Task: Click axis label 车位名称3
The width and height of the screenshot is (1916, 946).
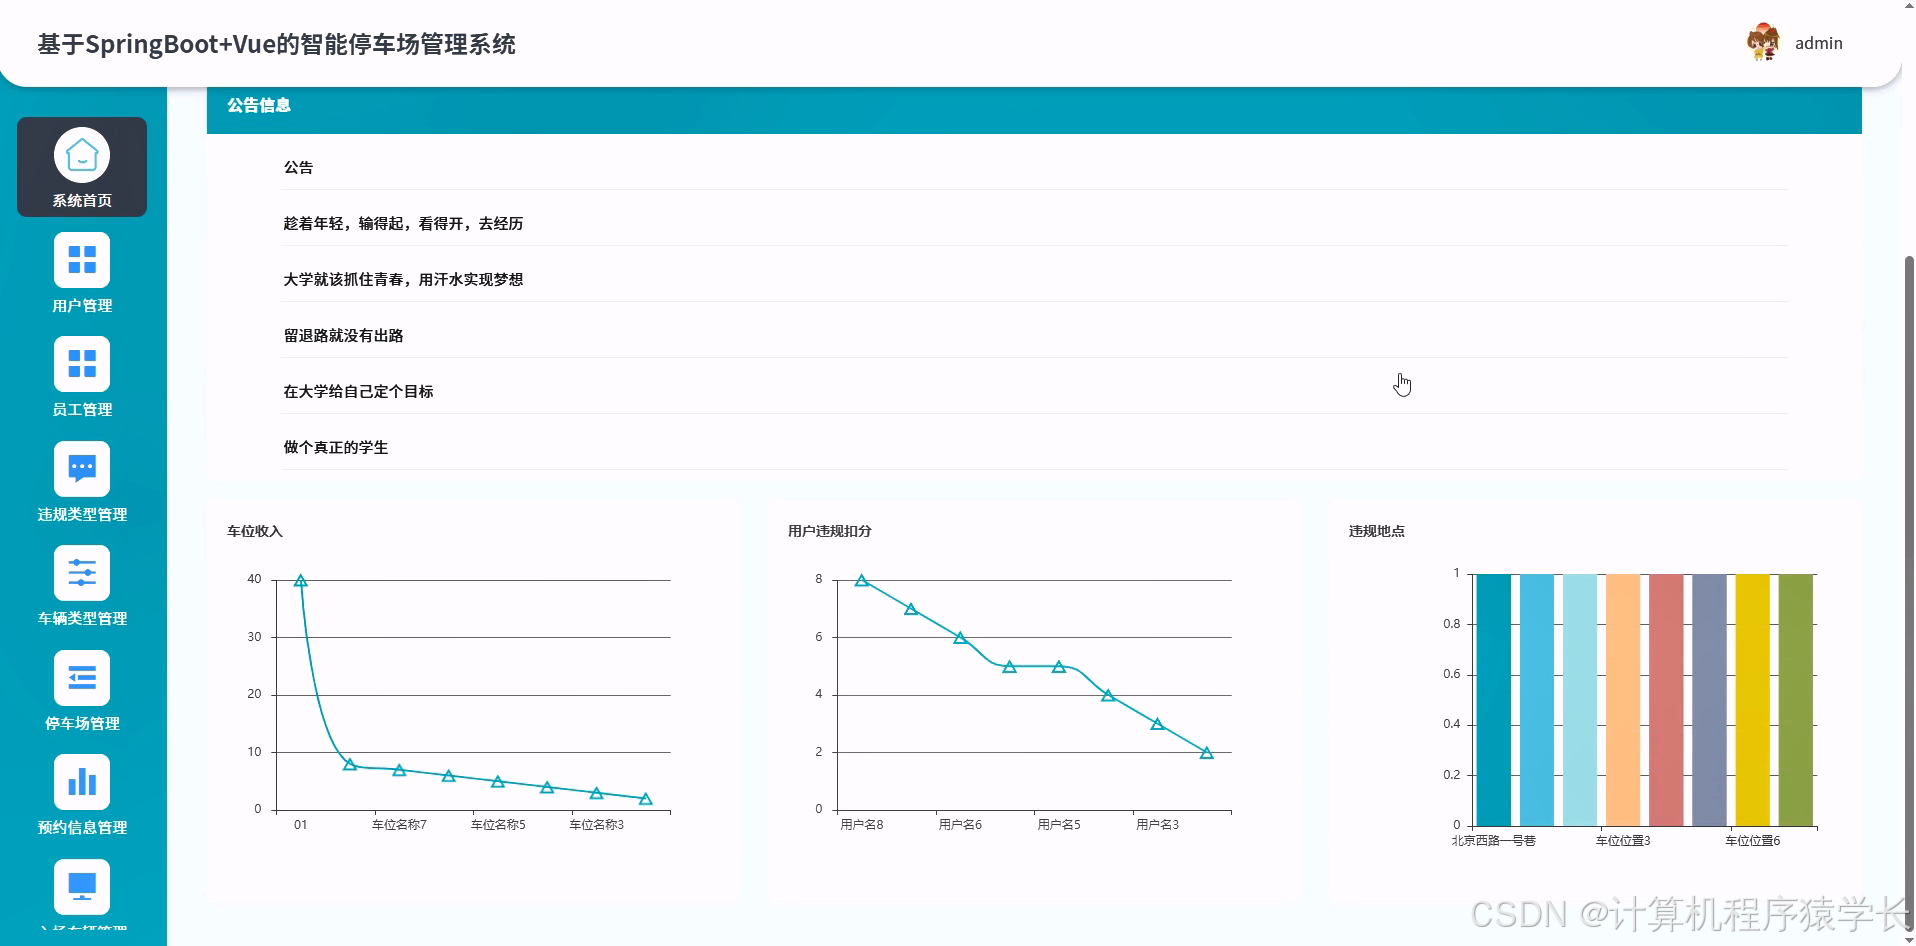Action: [597, 825]
